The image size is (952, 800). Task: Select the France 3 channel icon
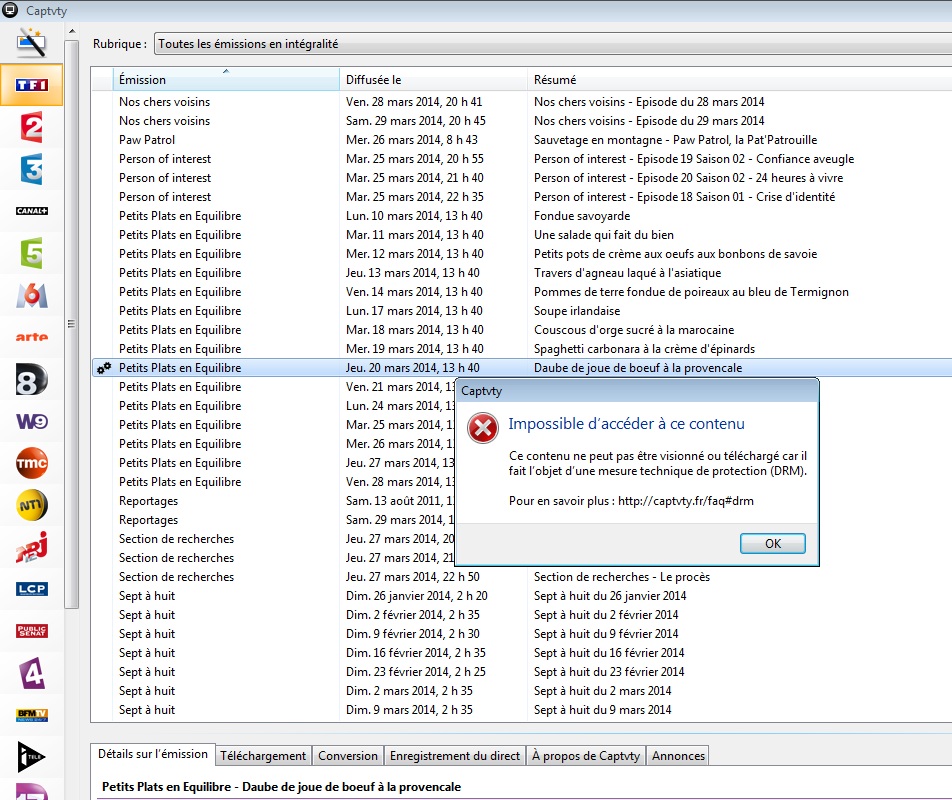point(32,169)
